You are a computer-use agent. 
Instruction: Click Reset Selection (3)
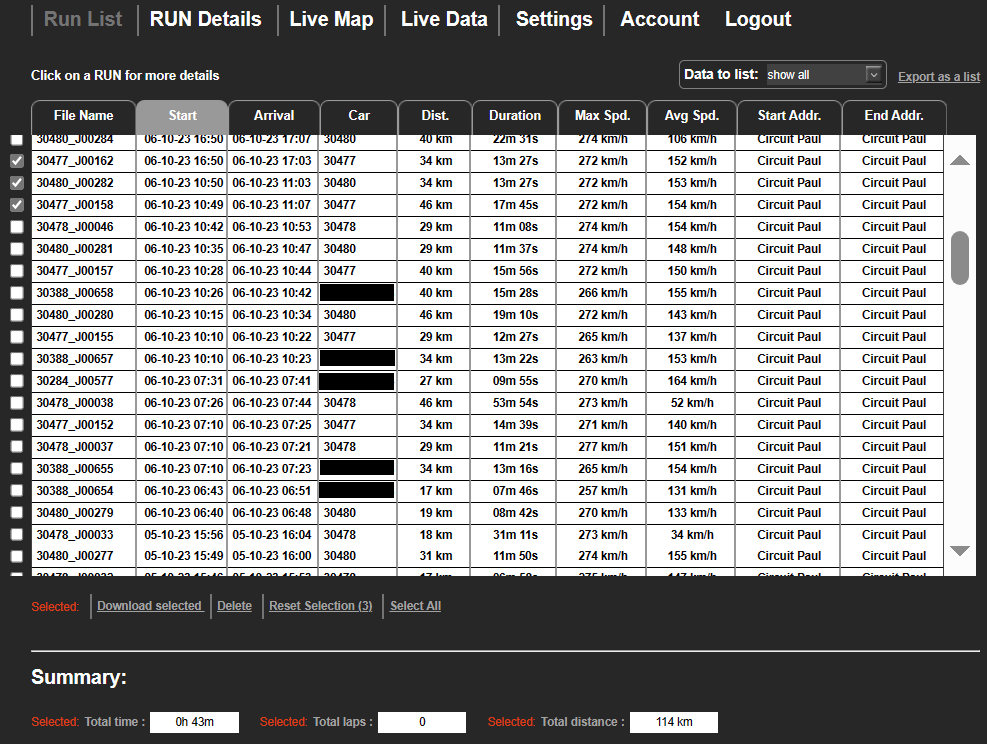[320, 606]
